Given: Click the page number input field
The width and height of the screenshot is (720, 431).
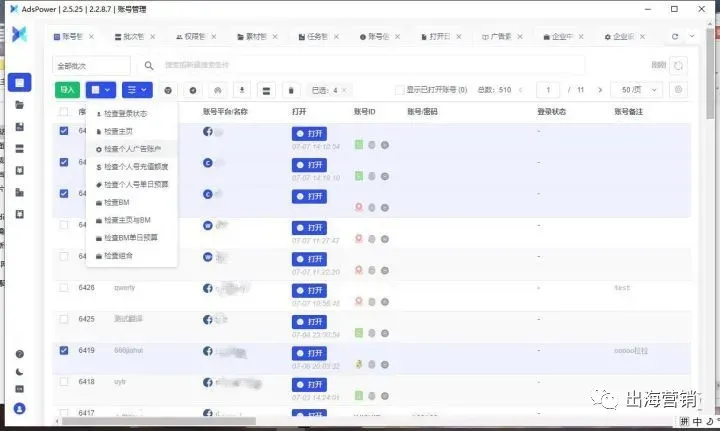Looking at the screenshot, I should click(548, 90).
